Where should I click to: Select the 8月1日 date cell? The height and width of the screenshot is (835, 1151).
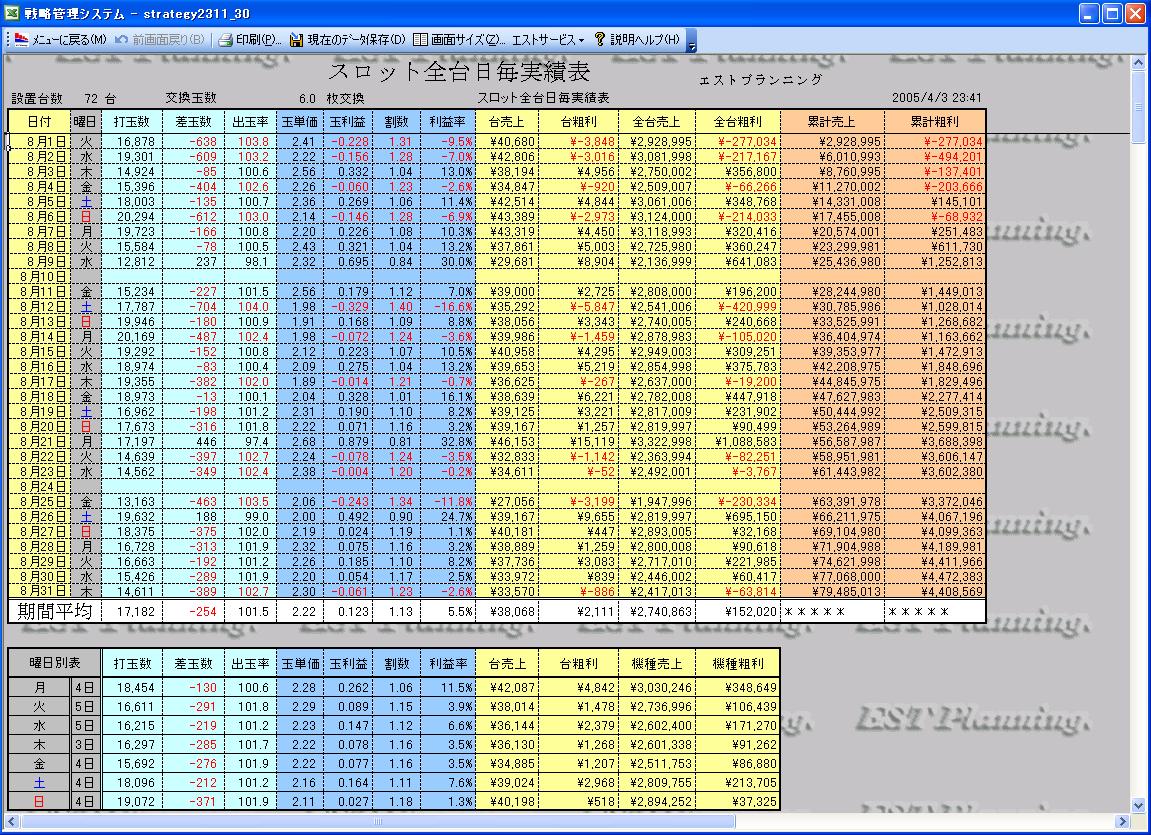pos(40,142)
